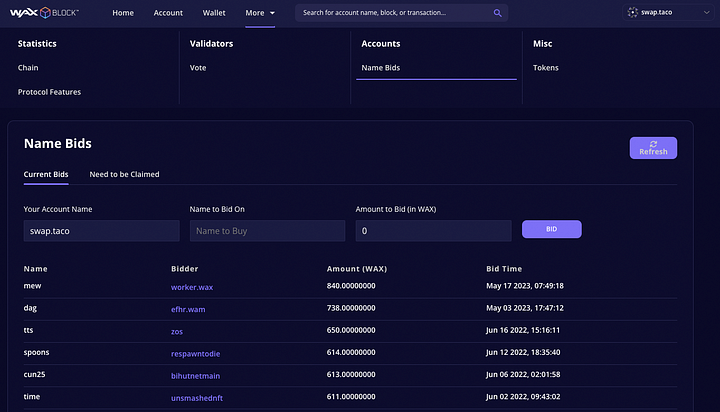Click the name 'time' in the bids table
Screen dimensions: 720x412
(x=32, y=396)
